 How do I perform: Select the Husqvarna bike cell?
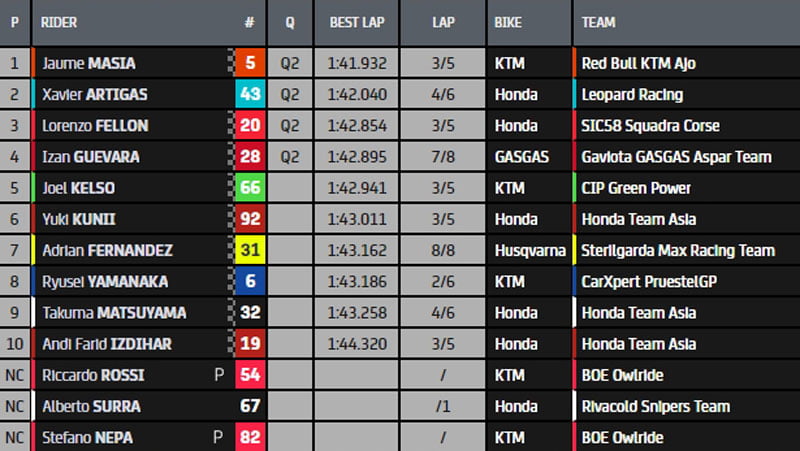click(530, 251)
